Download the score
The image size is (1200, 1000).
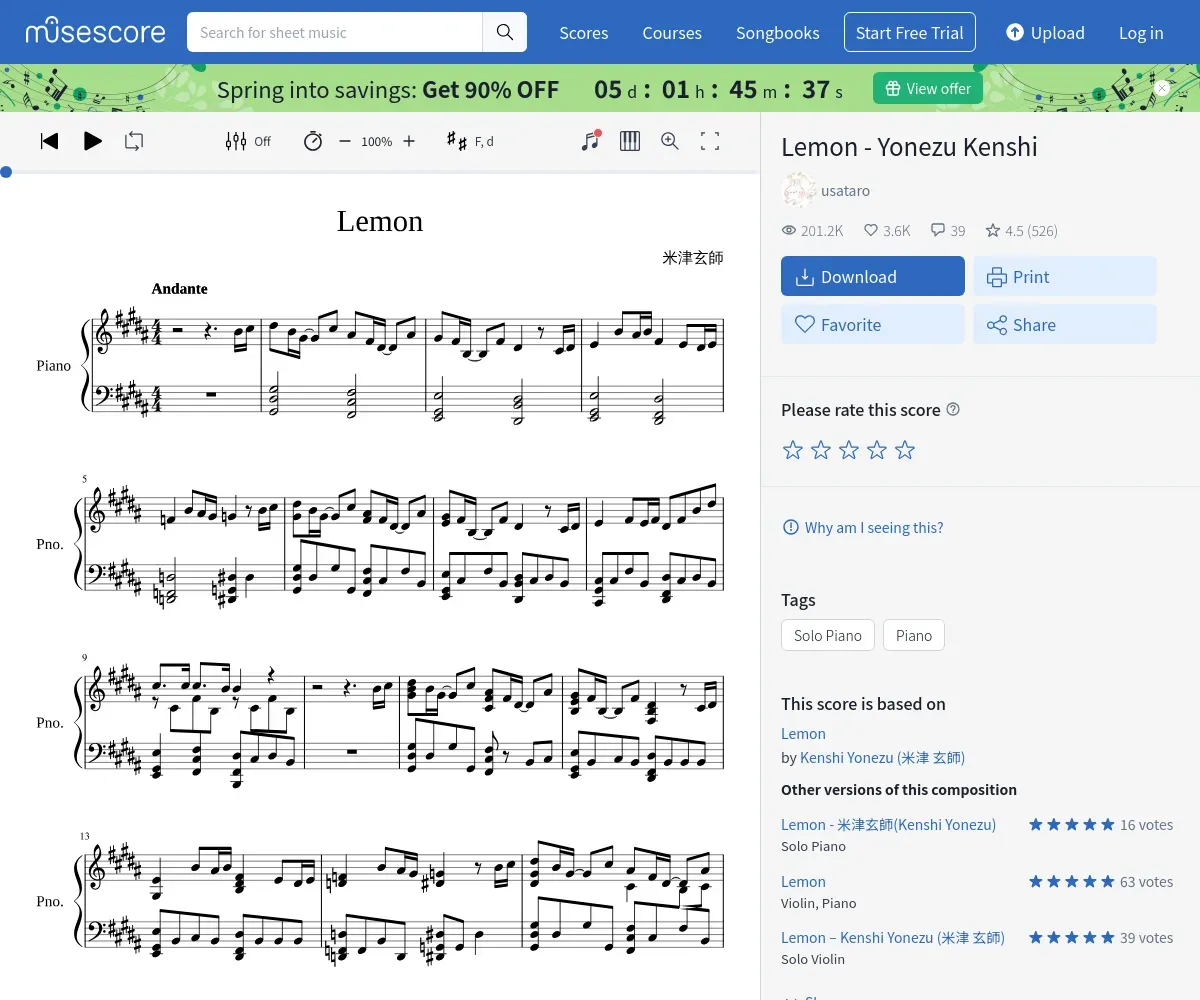pos(873,276)
